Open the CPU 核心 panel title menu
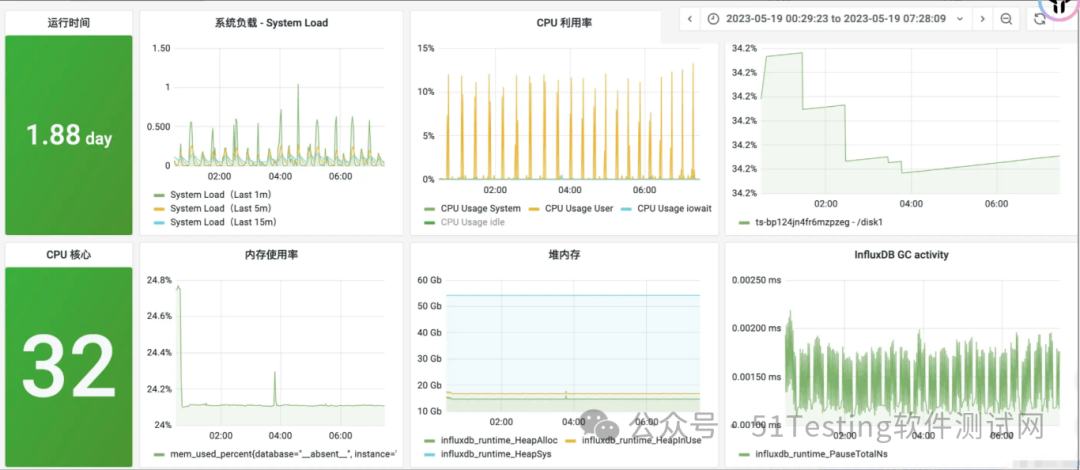 (68, 254)
